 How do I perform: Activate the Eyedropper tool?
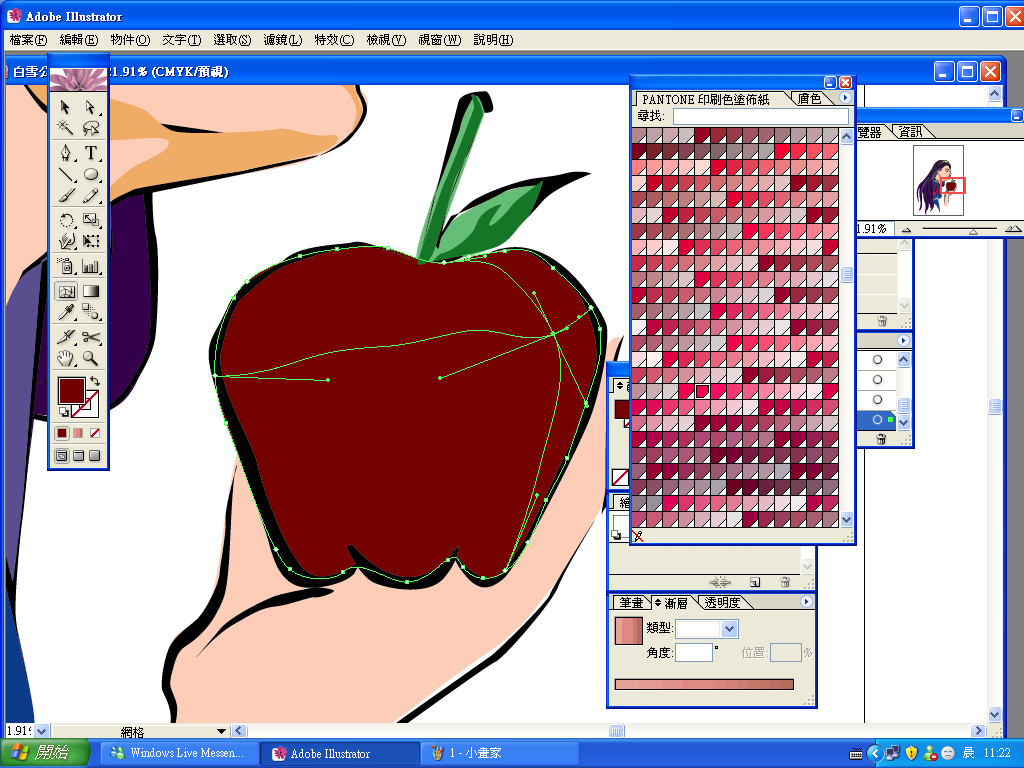[x=65, y=312]
